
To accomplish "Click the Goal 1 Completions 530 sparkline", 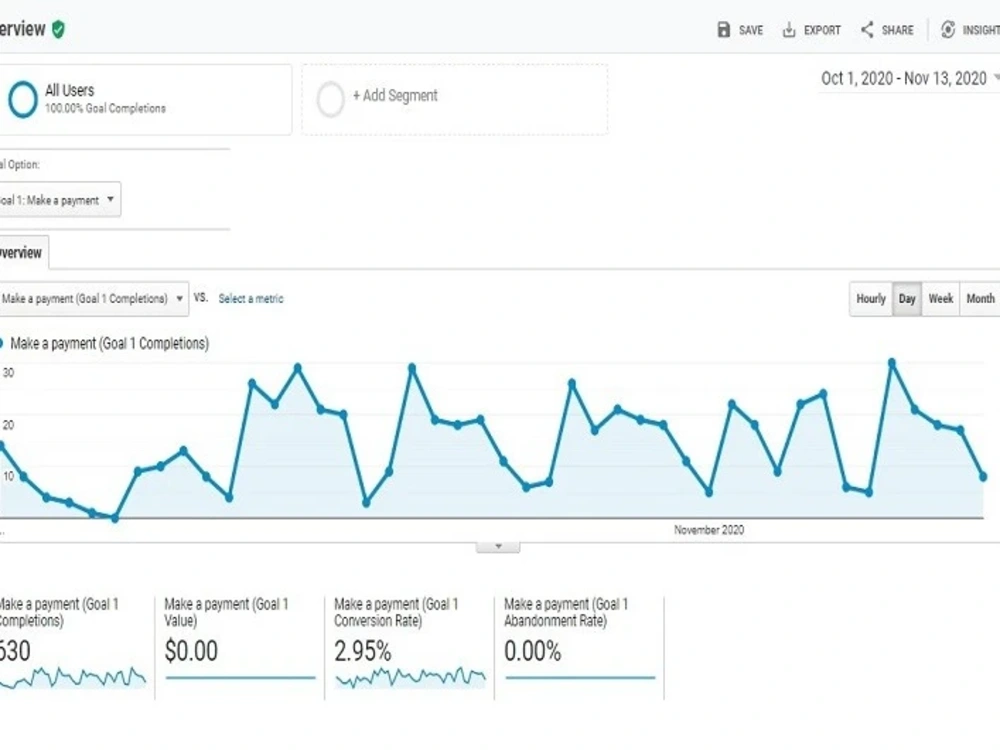I will pyautogui.click(x=73, y=677).
